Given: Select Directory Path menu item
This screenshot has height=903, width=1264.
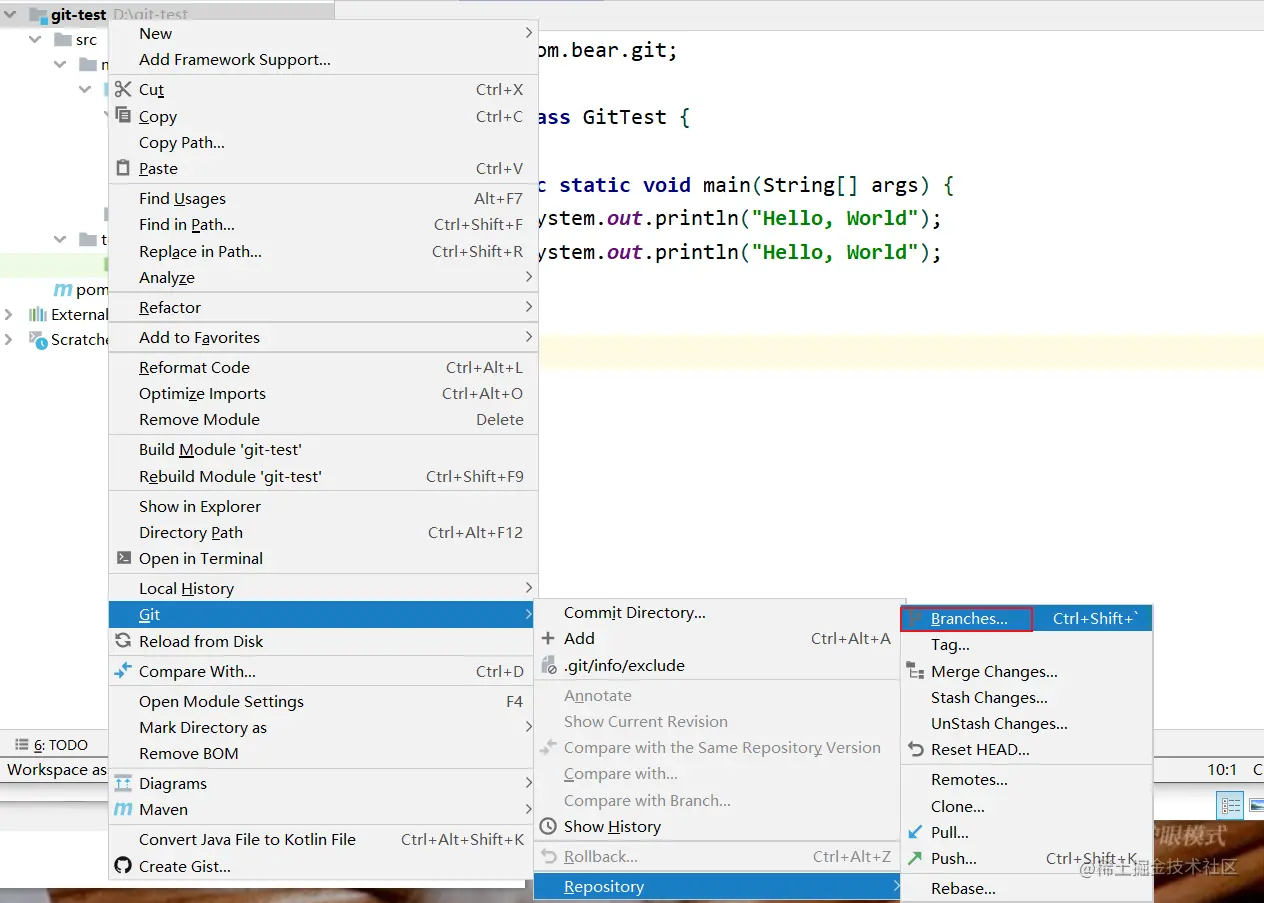Looking at the screenshot, I should [x=323, y=532].
